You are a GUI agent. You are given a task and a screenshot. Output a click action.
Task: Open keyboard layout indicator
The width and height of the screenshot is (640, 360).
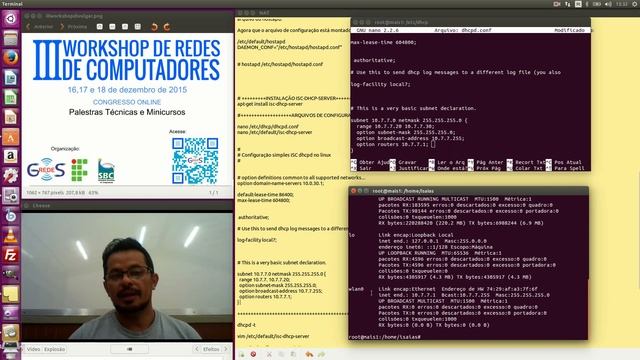(578, 4)
